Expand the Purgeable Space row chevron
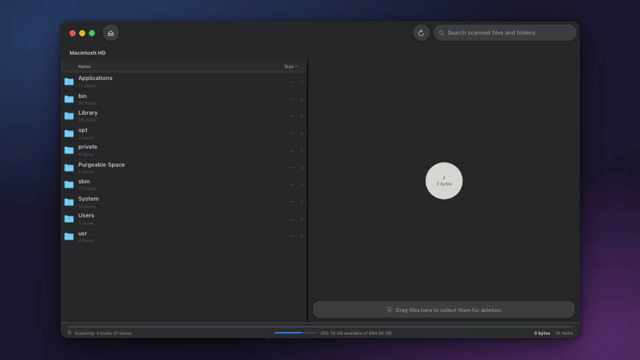Viewport: 640px width, 360px height. click(302, 168)
